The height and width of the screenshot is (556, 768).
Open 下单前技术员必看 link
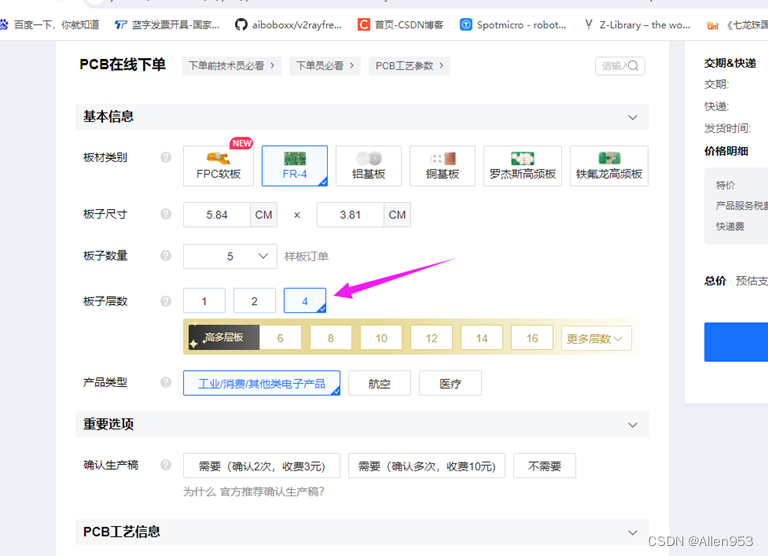pos(231,66)
